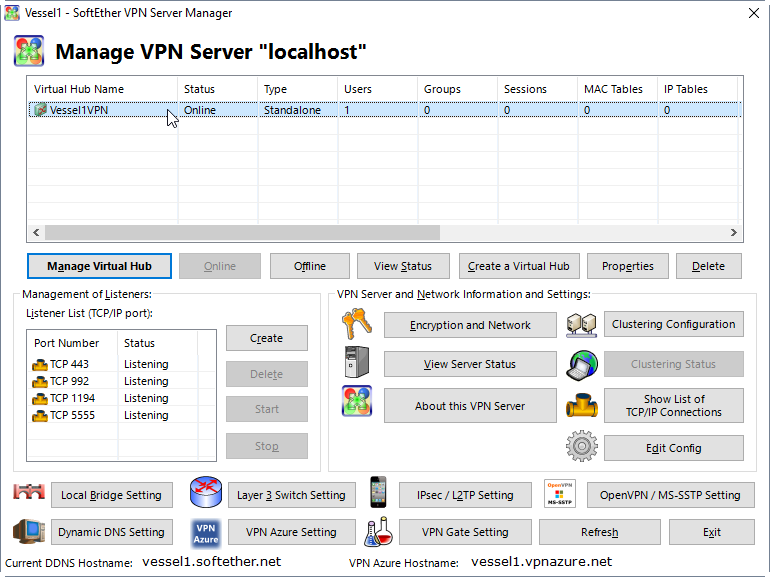Image resolution: width=770 pixels, height=577 pixels.
Task: Set the hub Offline
Action: (x=310, y=266)
